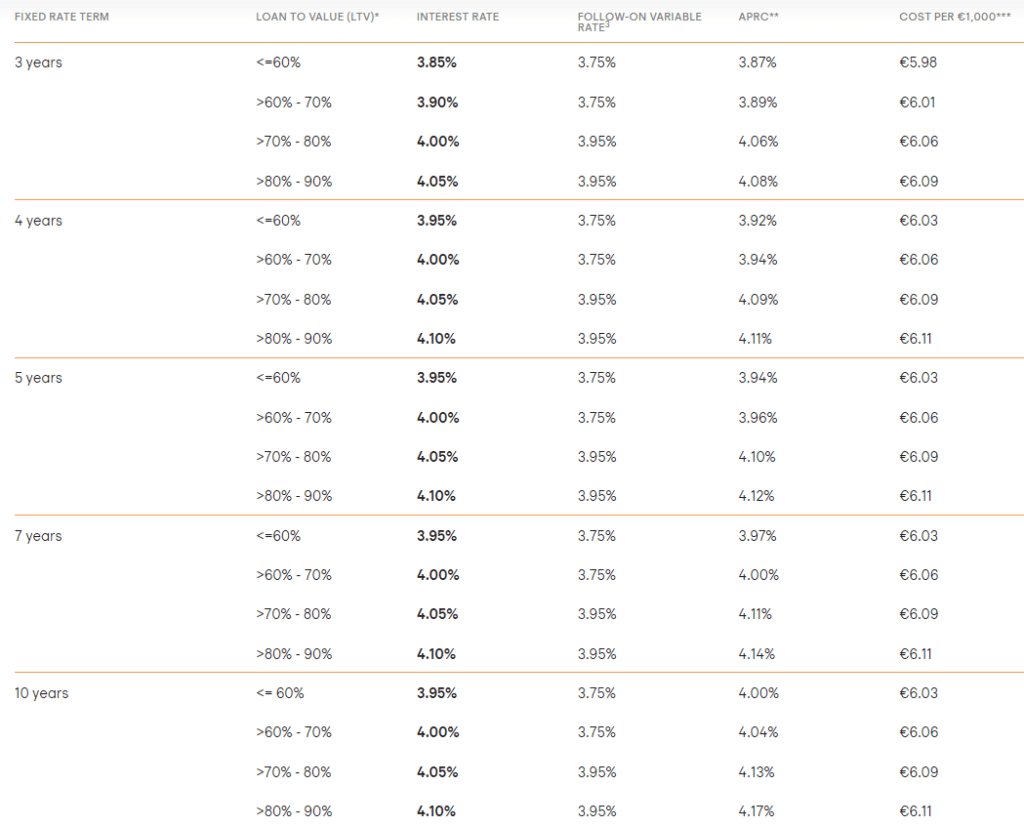Click the €5.98 cost value
Viewport: 1024px width, 827px height.
point(918,63)
